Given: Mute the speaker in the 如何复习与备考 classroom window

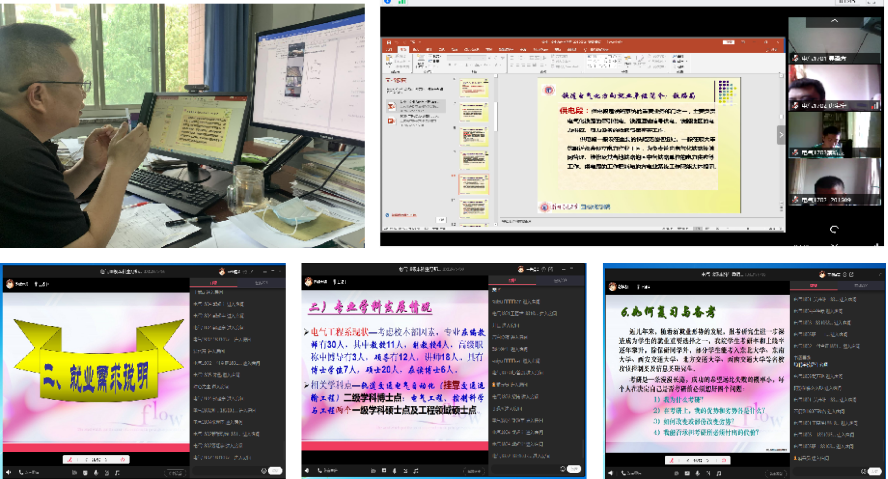Looking at the screenshot, I should click(x=610, y=472).
